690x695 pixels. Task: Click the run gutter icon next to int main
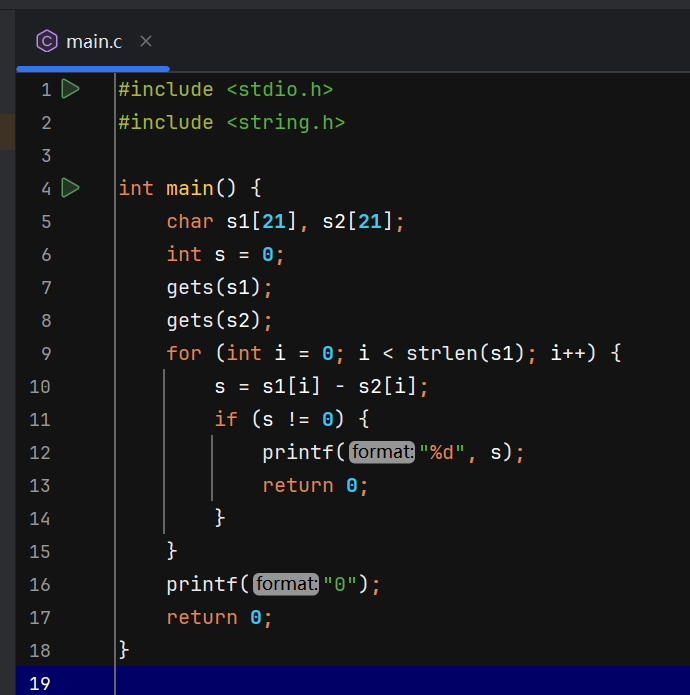70,187
